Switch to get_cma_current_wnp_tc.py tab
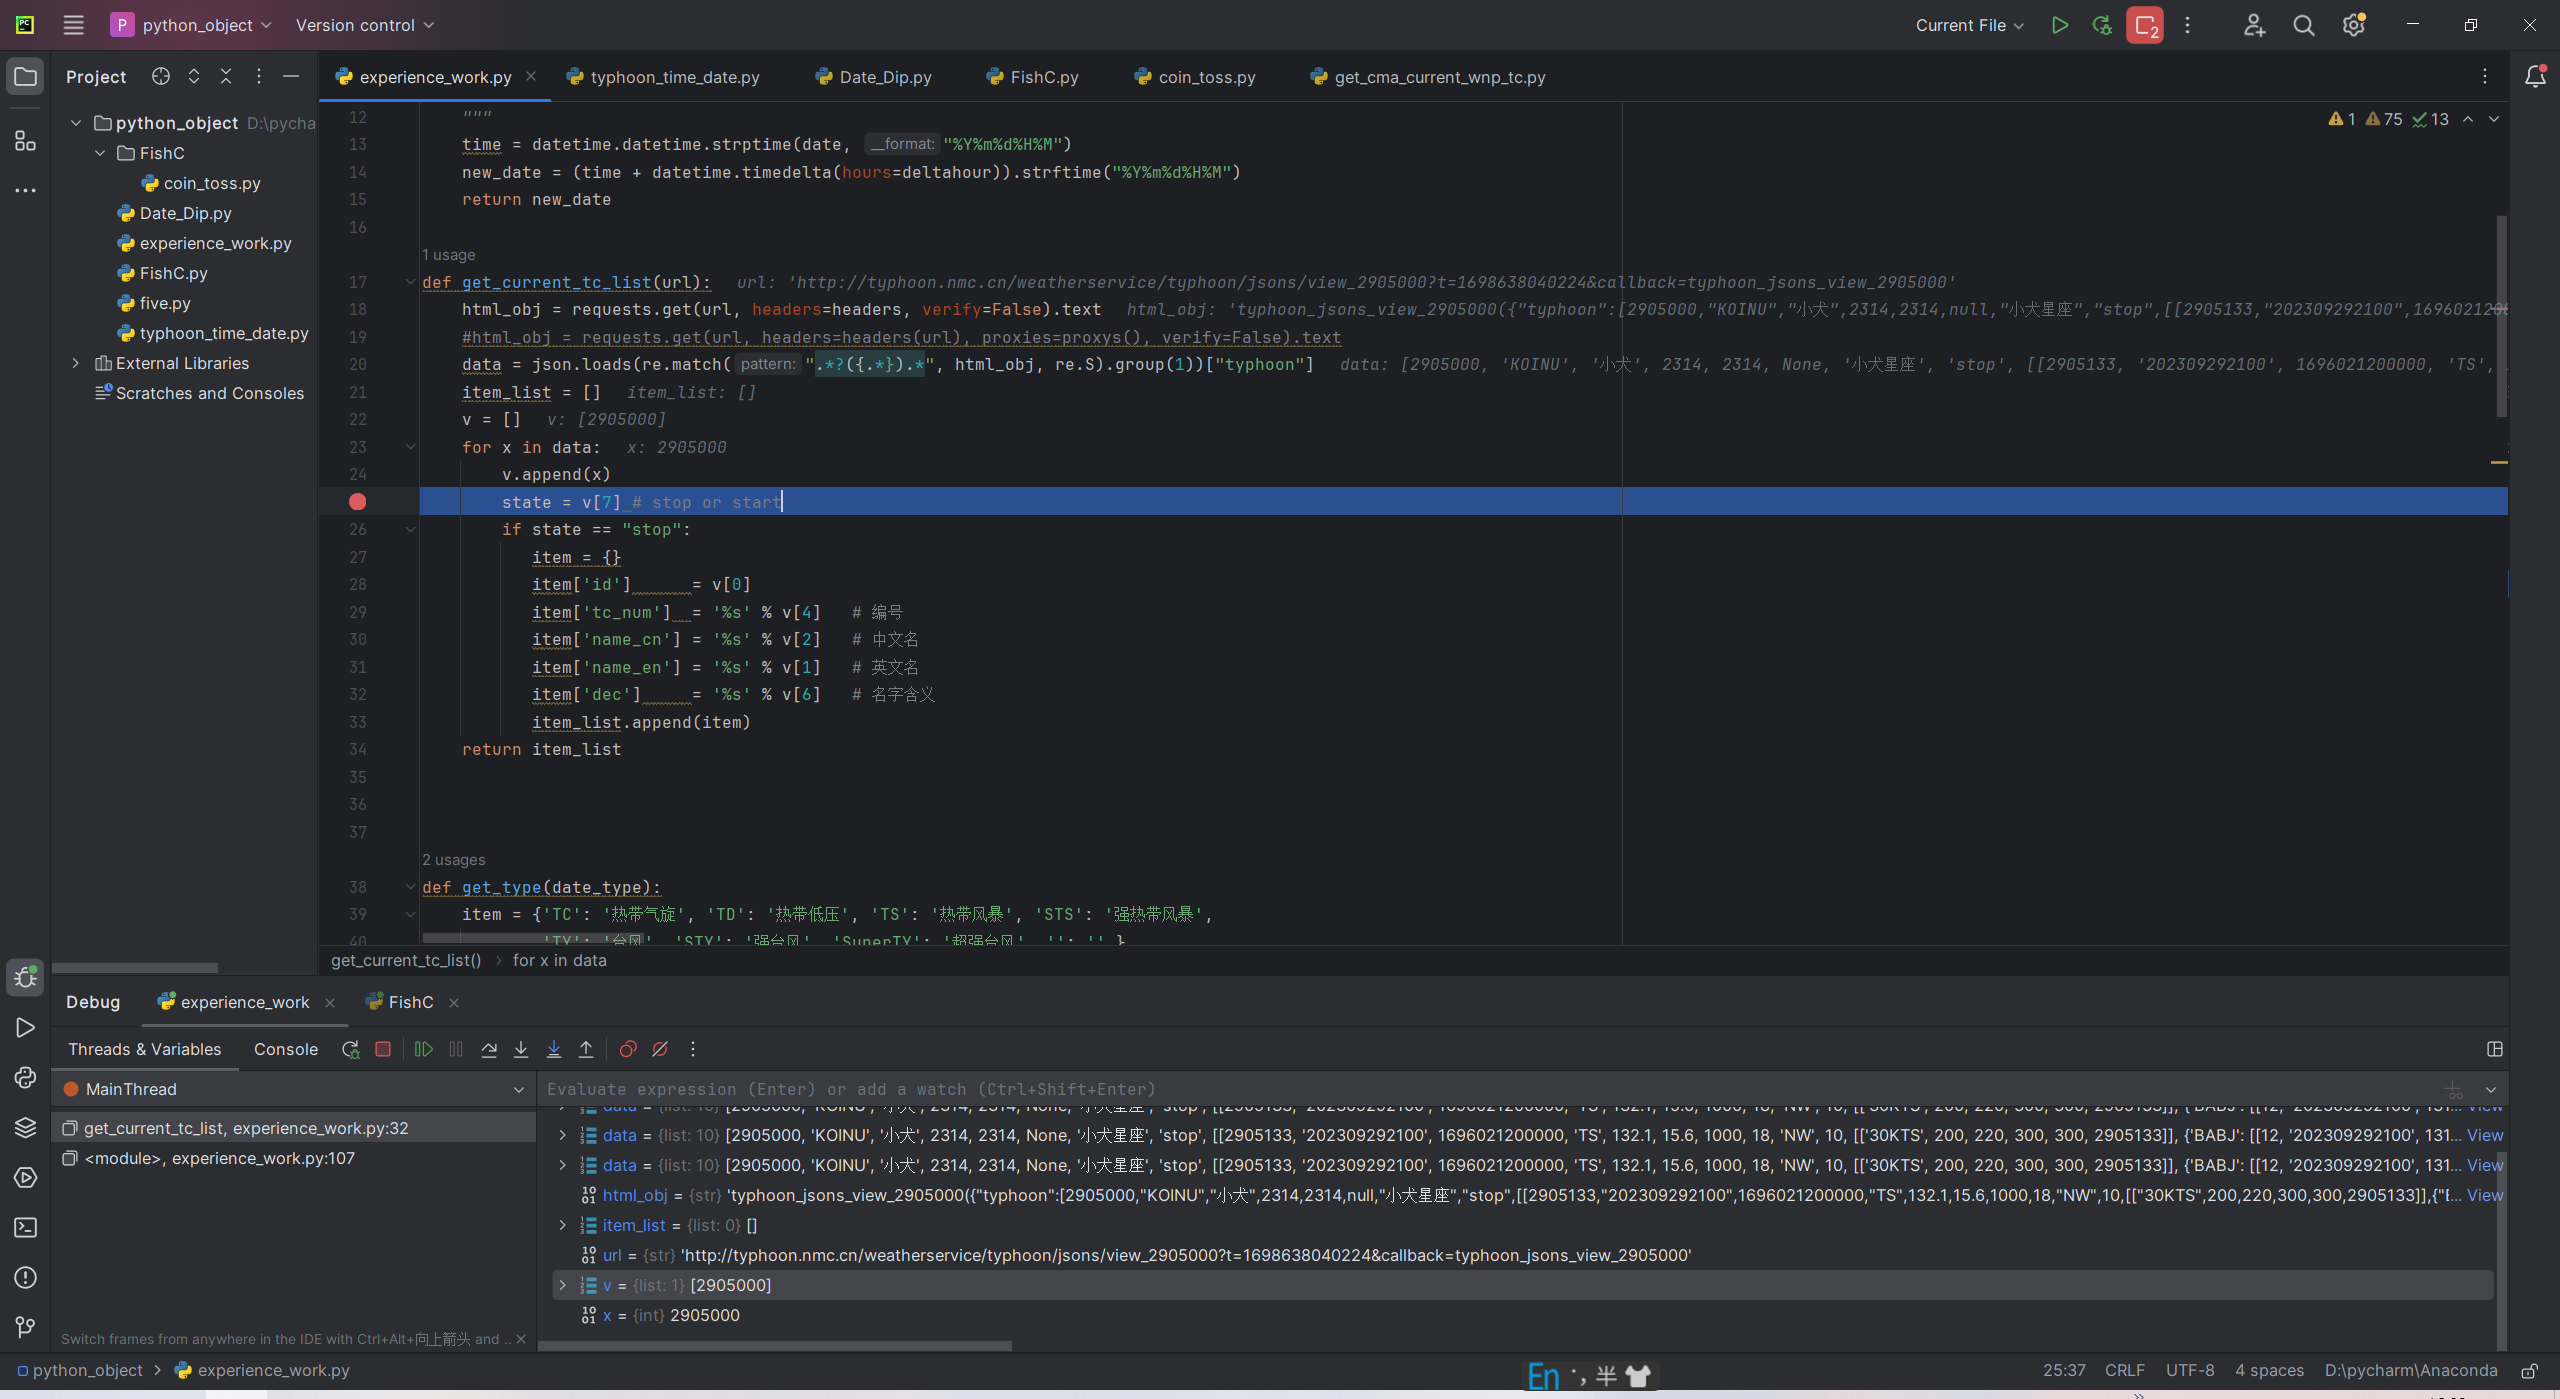Screen dimensions: 2560x1399 pyautogui.click(x=1428, y=77)
